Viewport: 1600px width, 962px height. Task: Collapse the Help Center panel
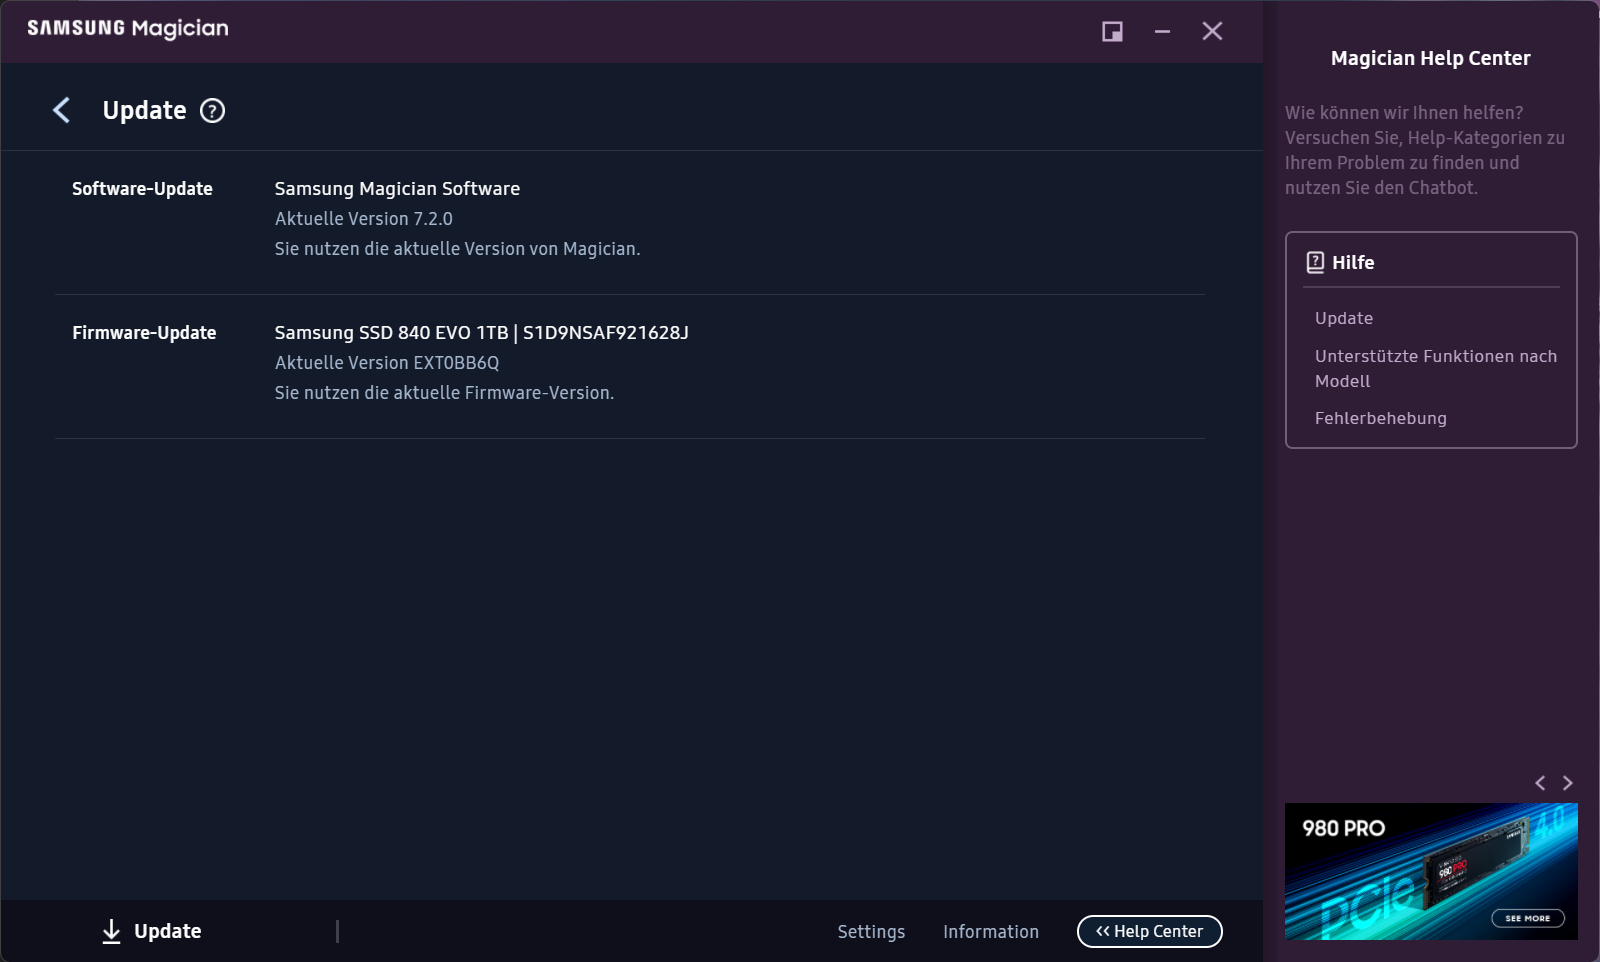1150,931
